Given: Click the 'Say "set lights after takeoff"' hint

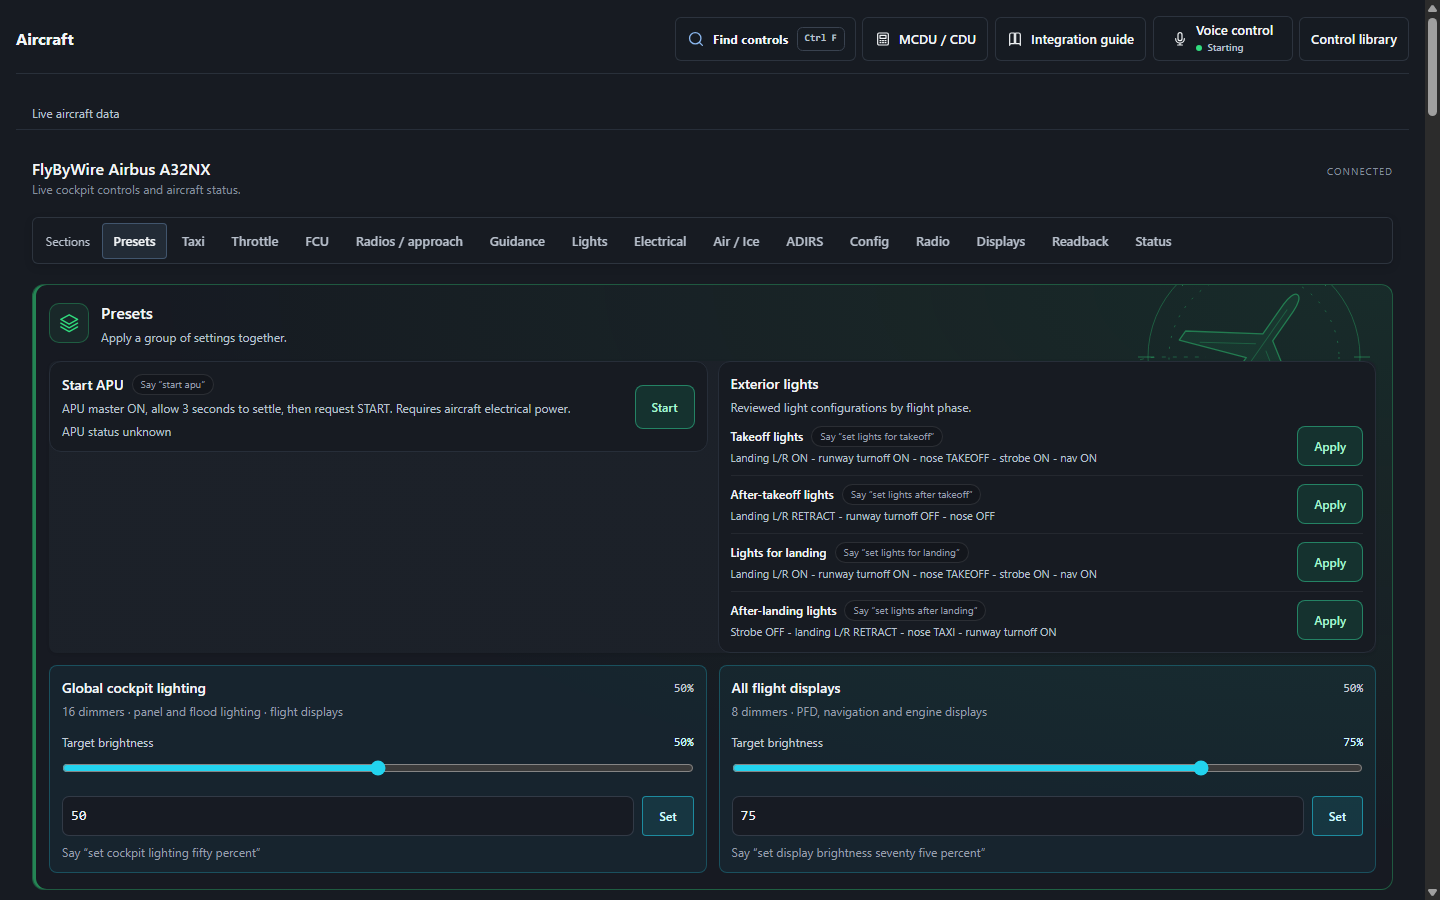Looking at the screenshot, I should (911, 495).
